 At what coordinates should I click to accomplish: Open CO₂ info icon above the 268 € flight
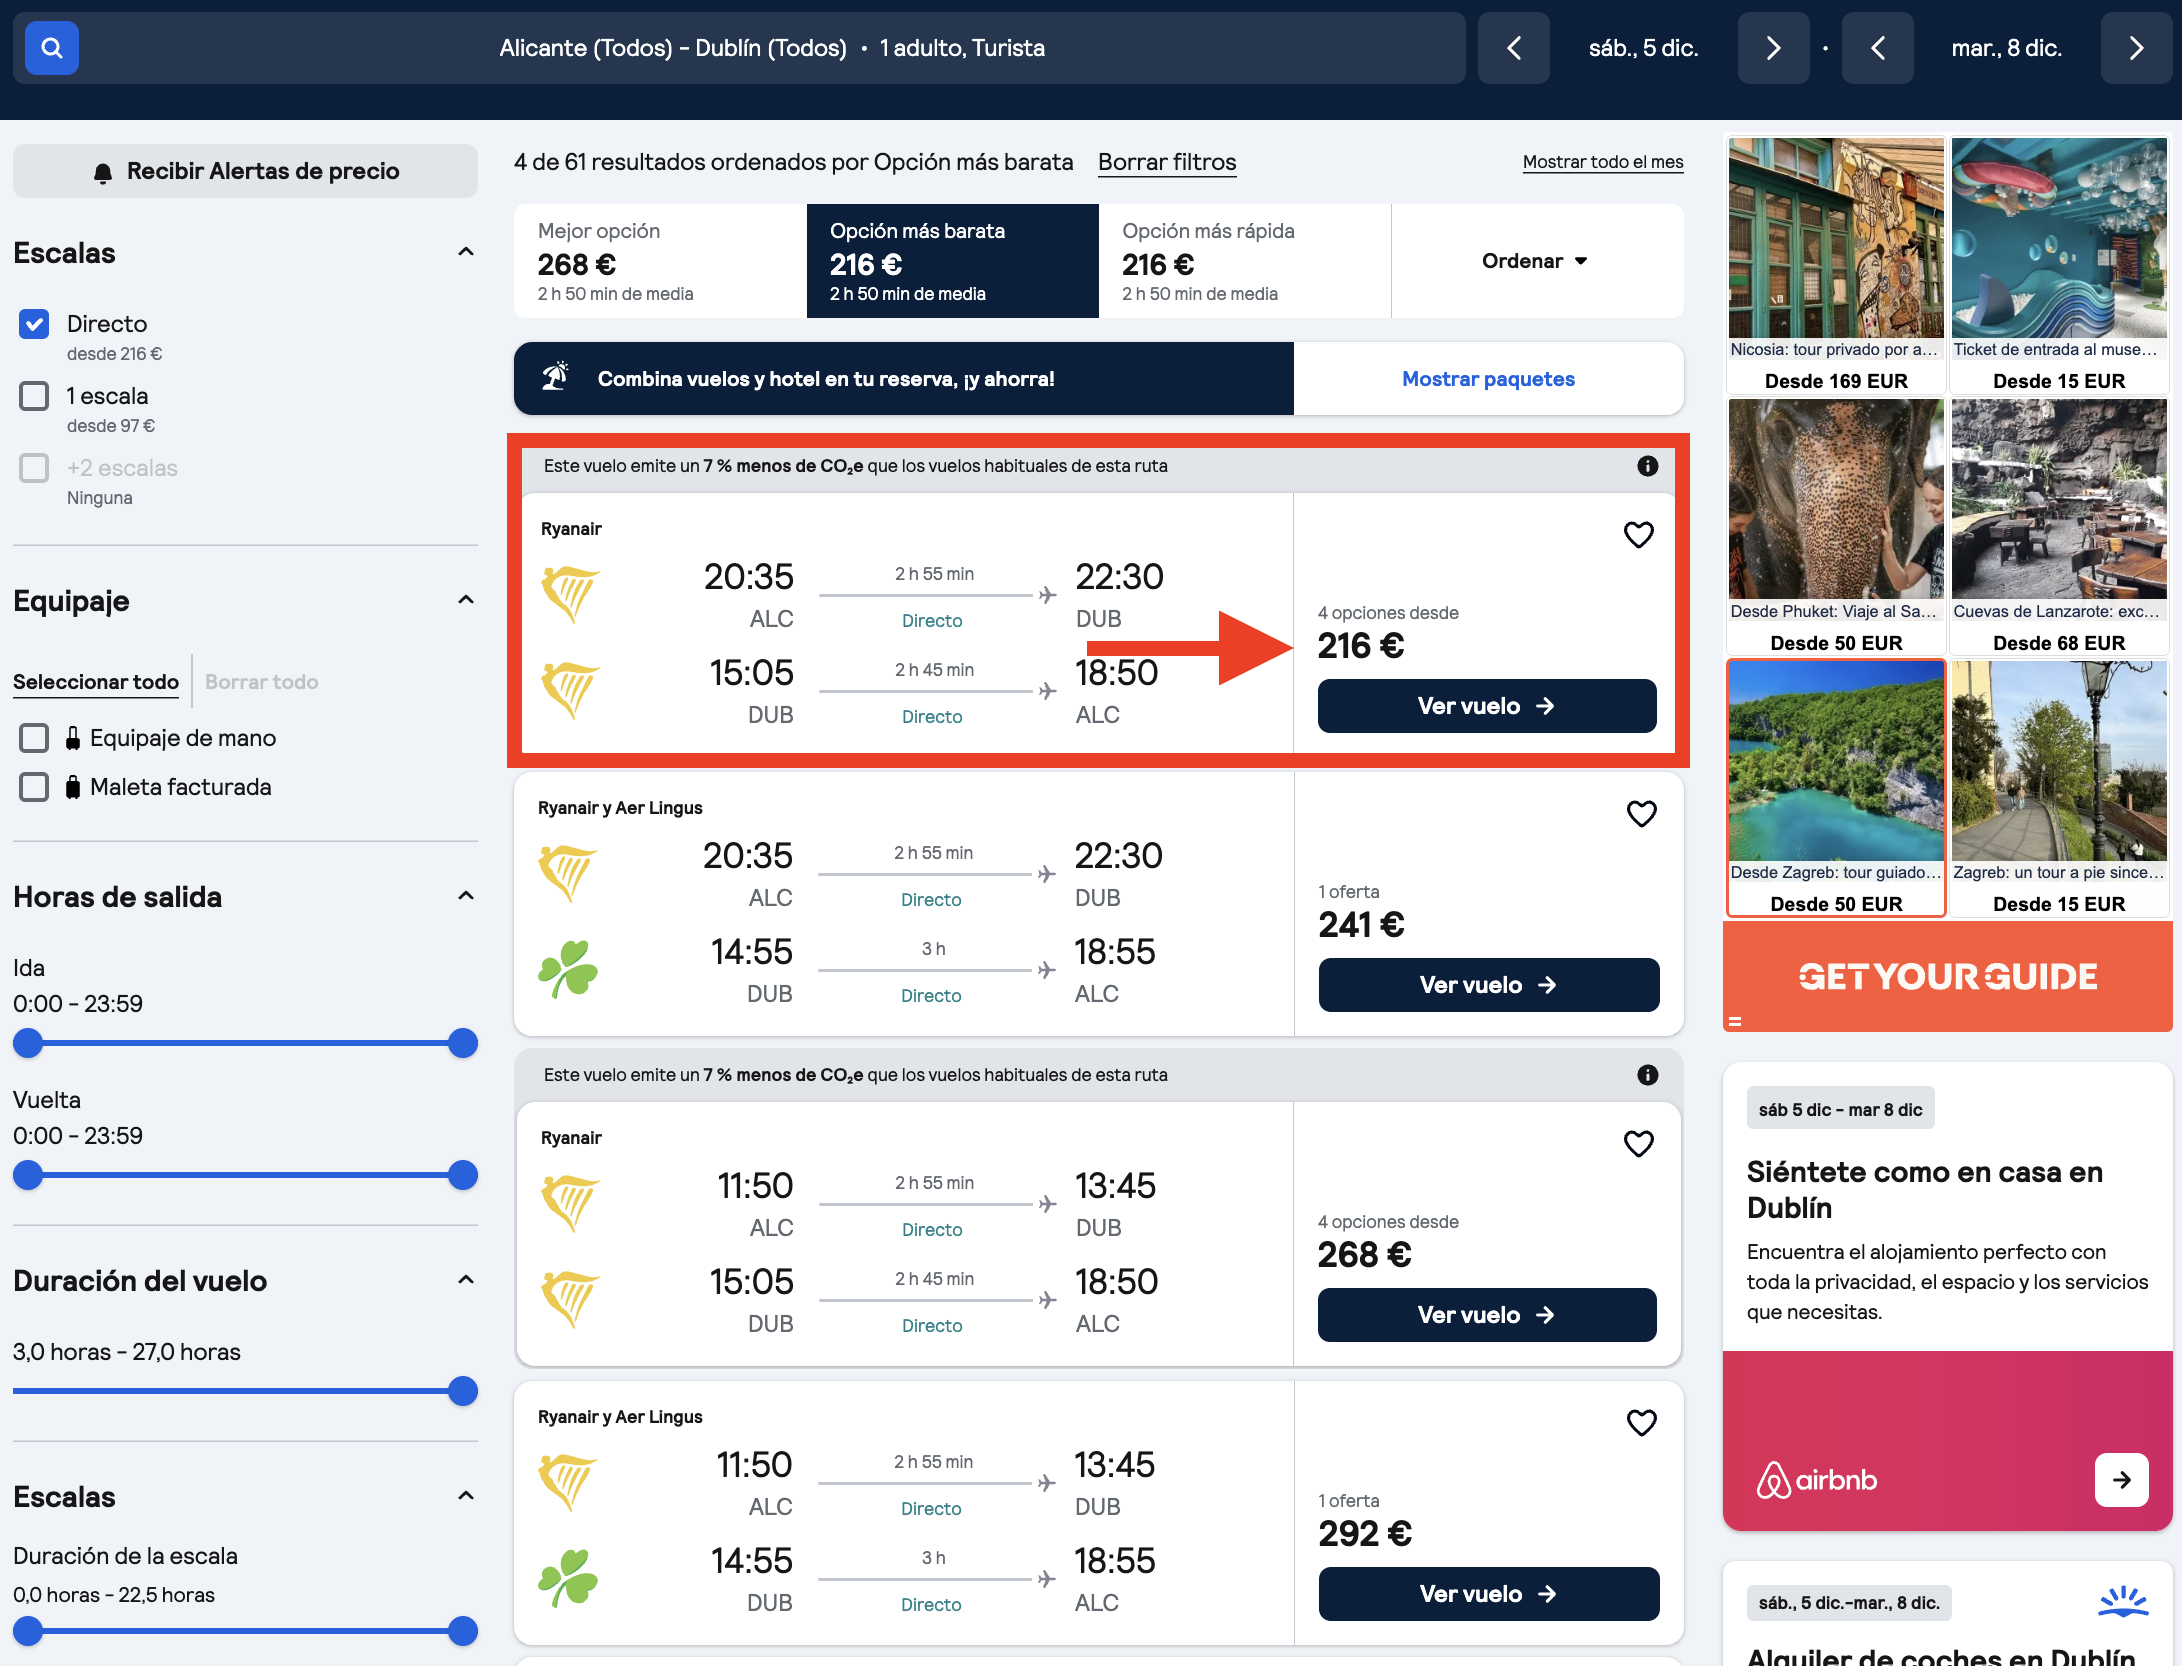point(1647,1075)
